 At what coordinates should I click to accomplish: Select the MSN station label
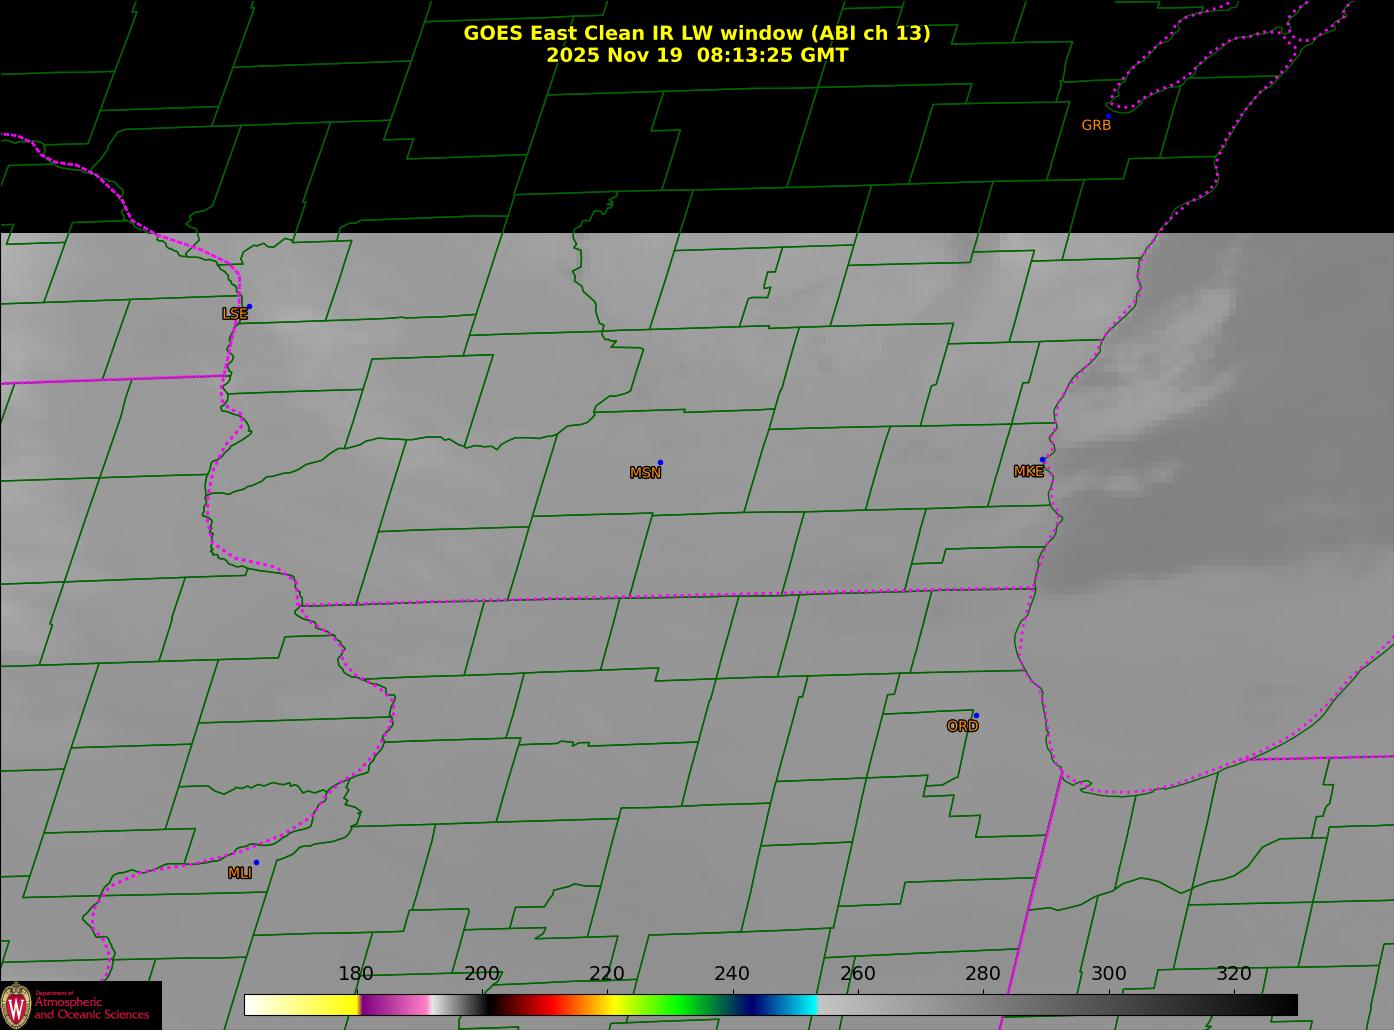[x=645, y=473]
